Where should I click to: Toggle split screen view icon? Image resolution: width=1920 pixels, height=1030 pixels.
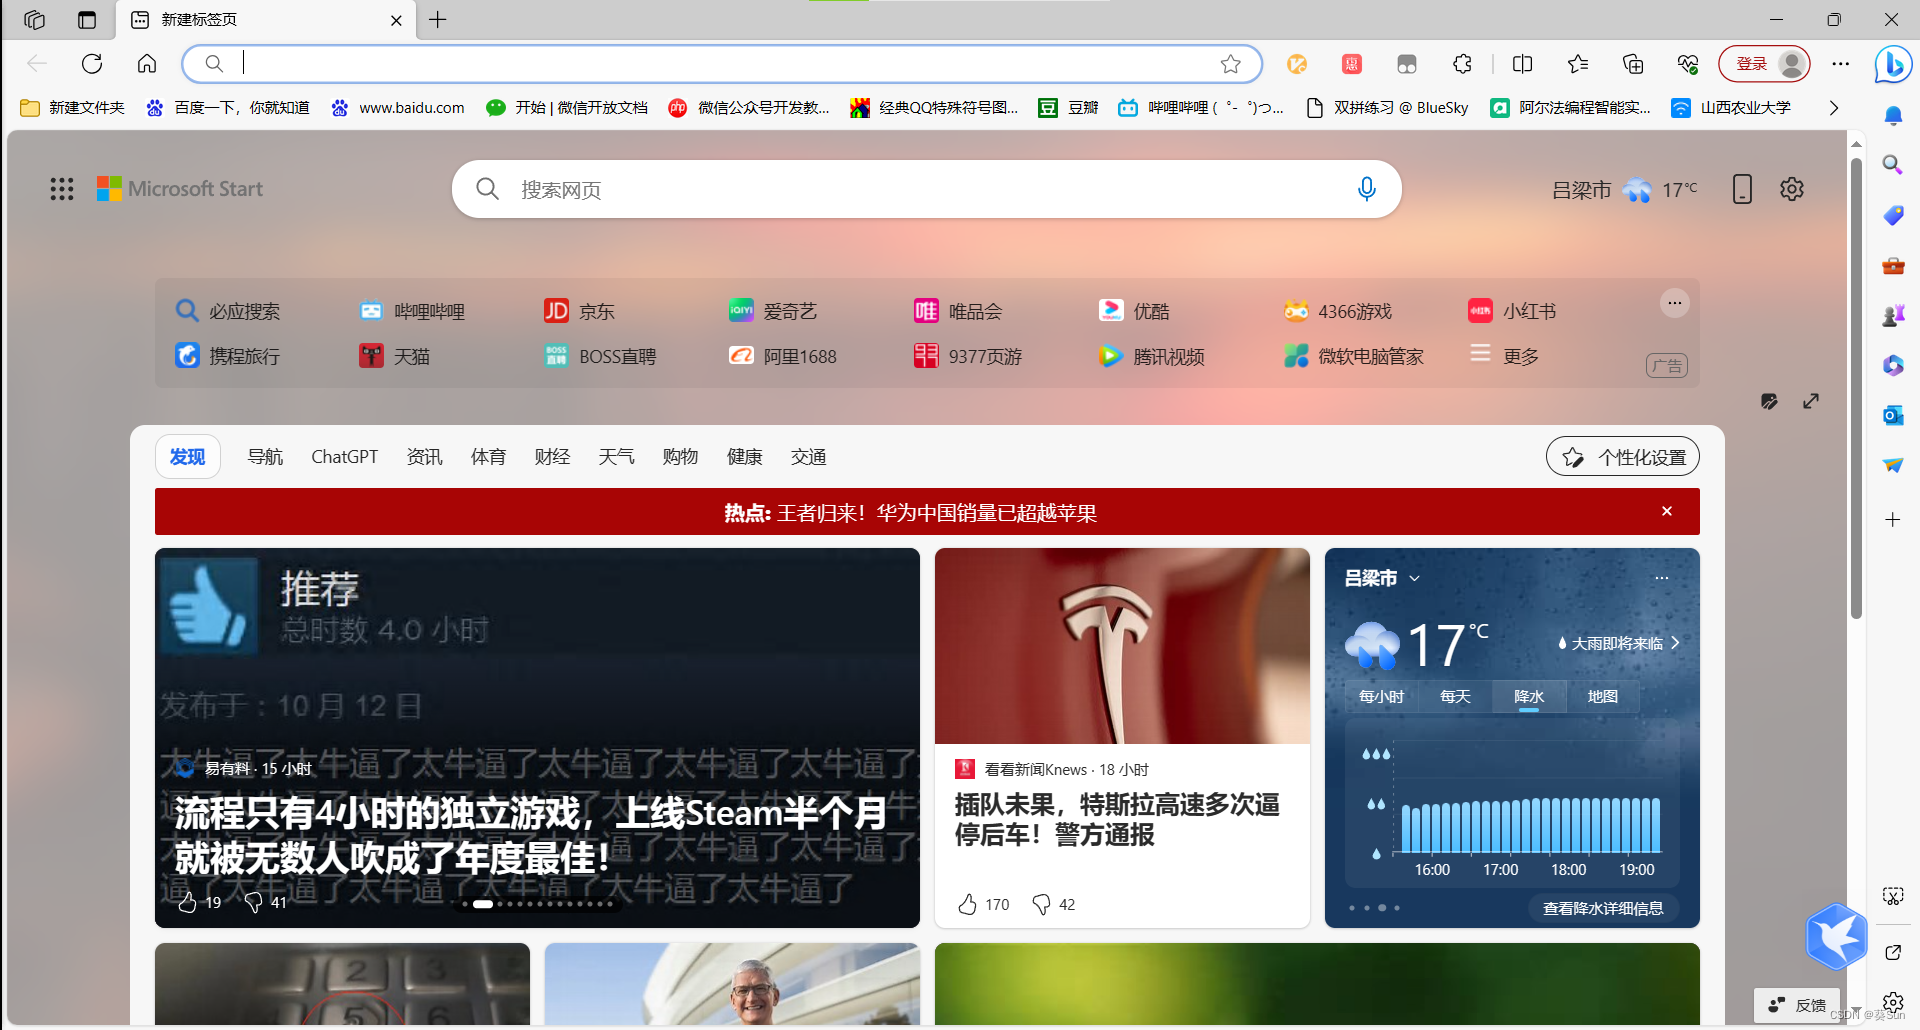1523,64
